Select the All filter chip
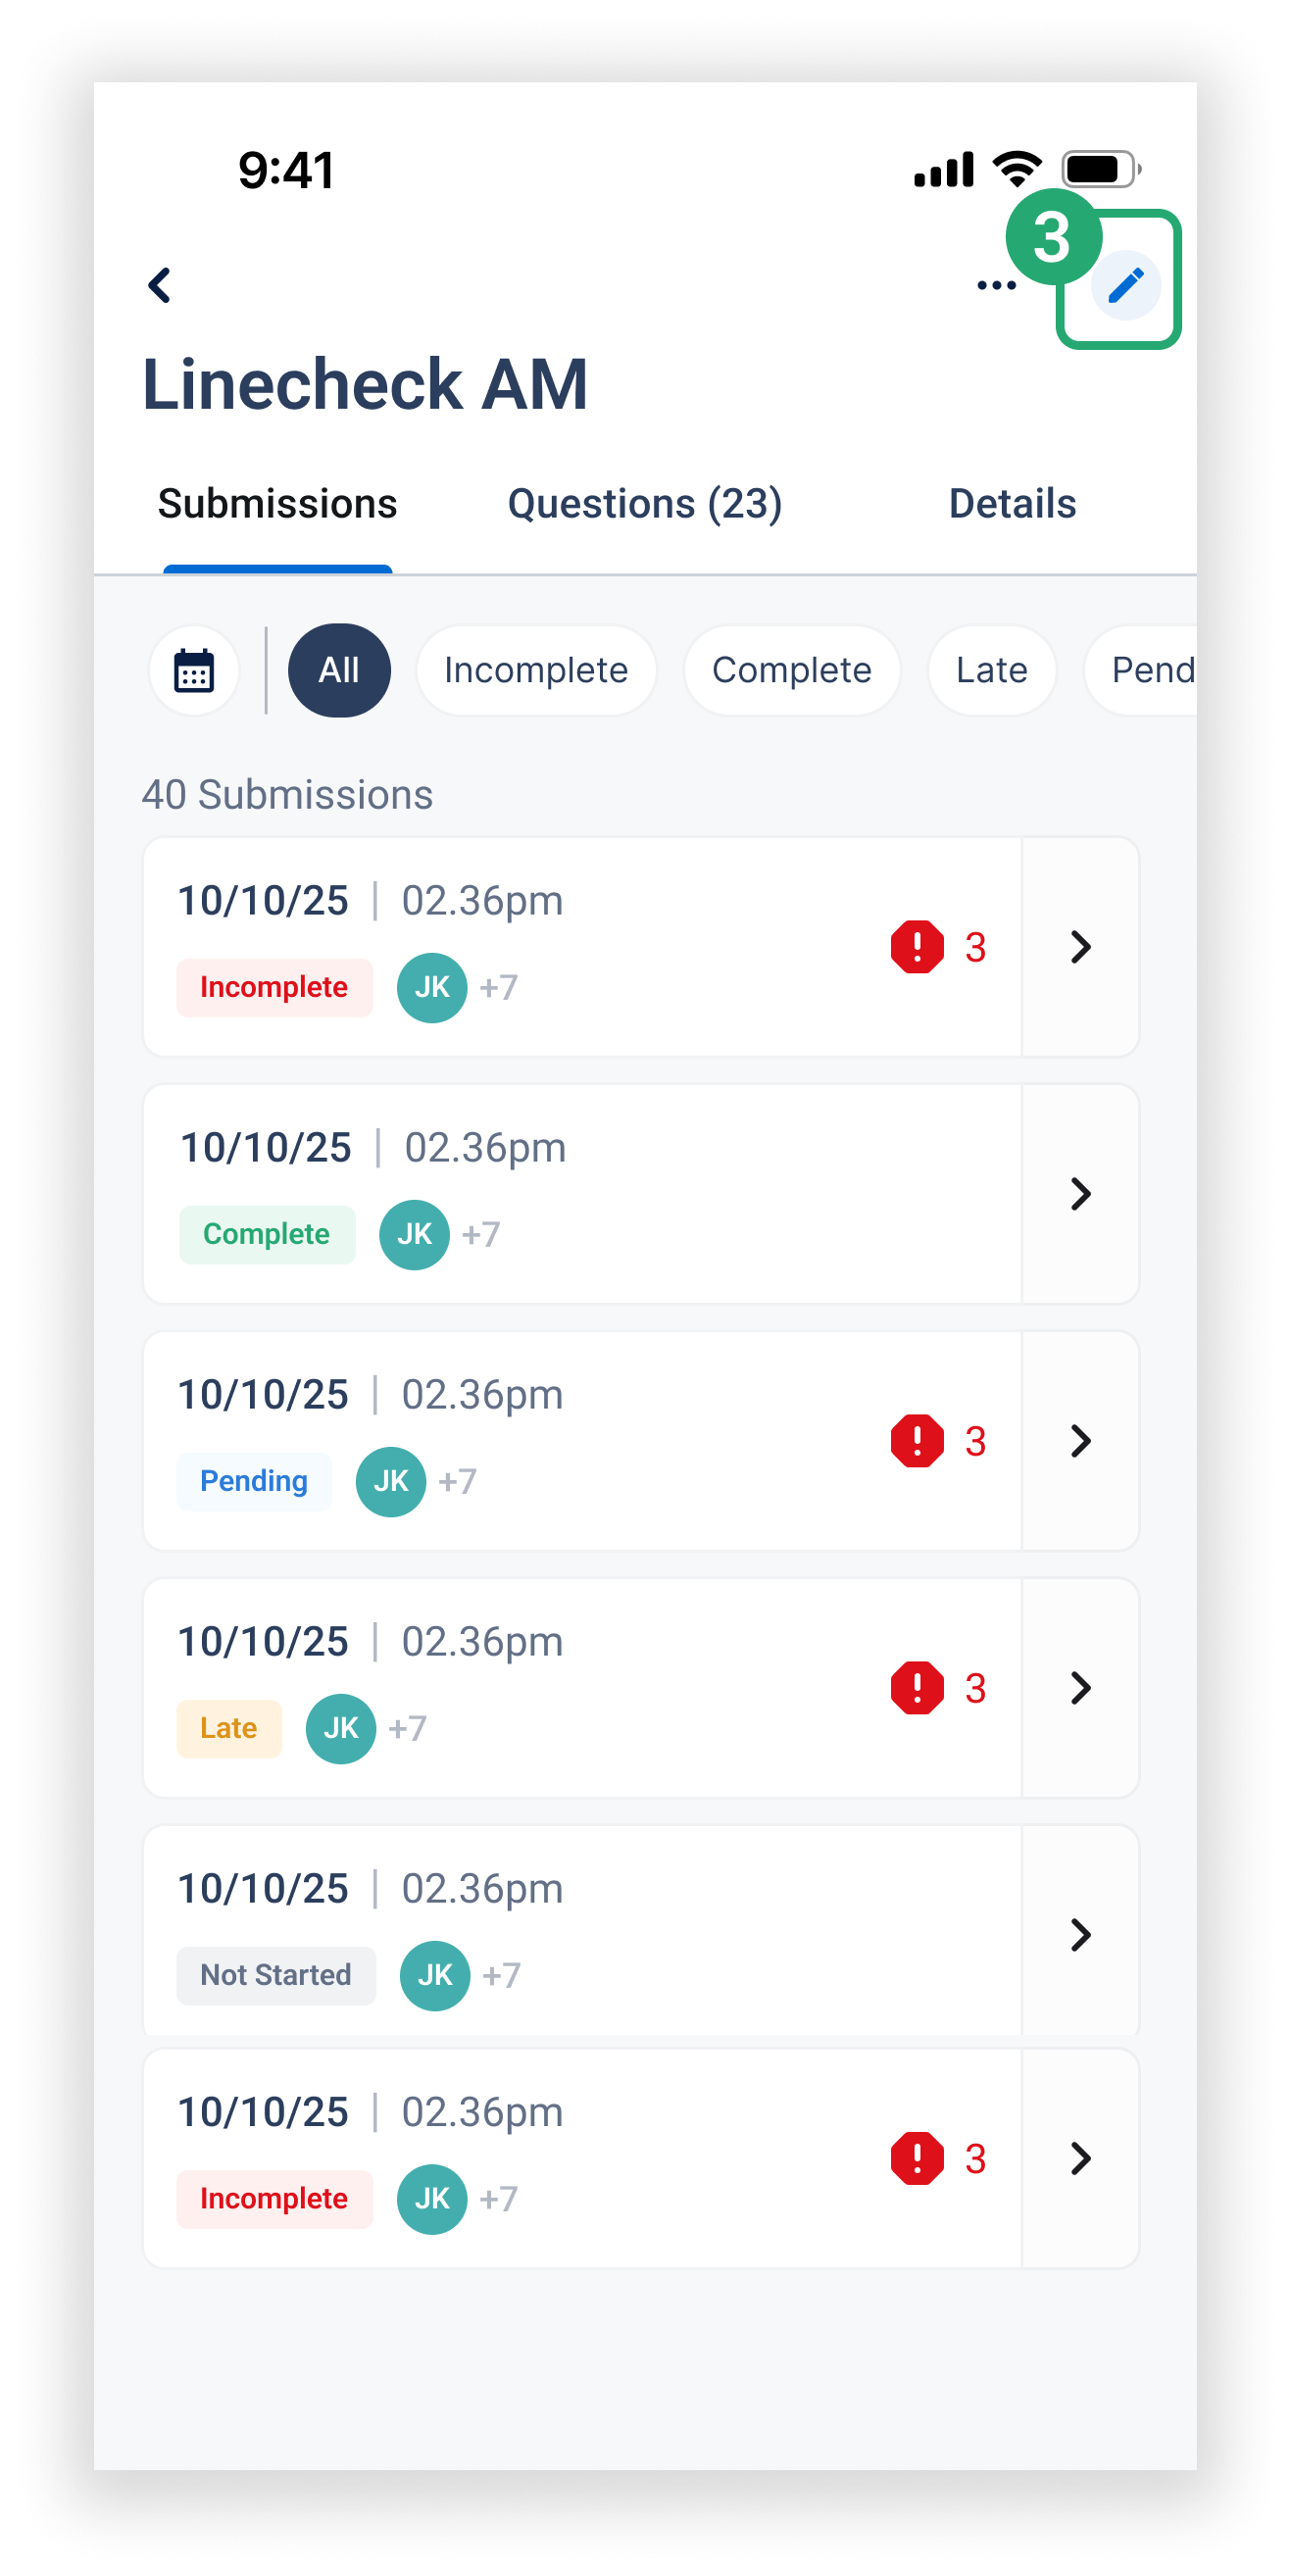 (x=339, y=670)
